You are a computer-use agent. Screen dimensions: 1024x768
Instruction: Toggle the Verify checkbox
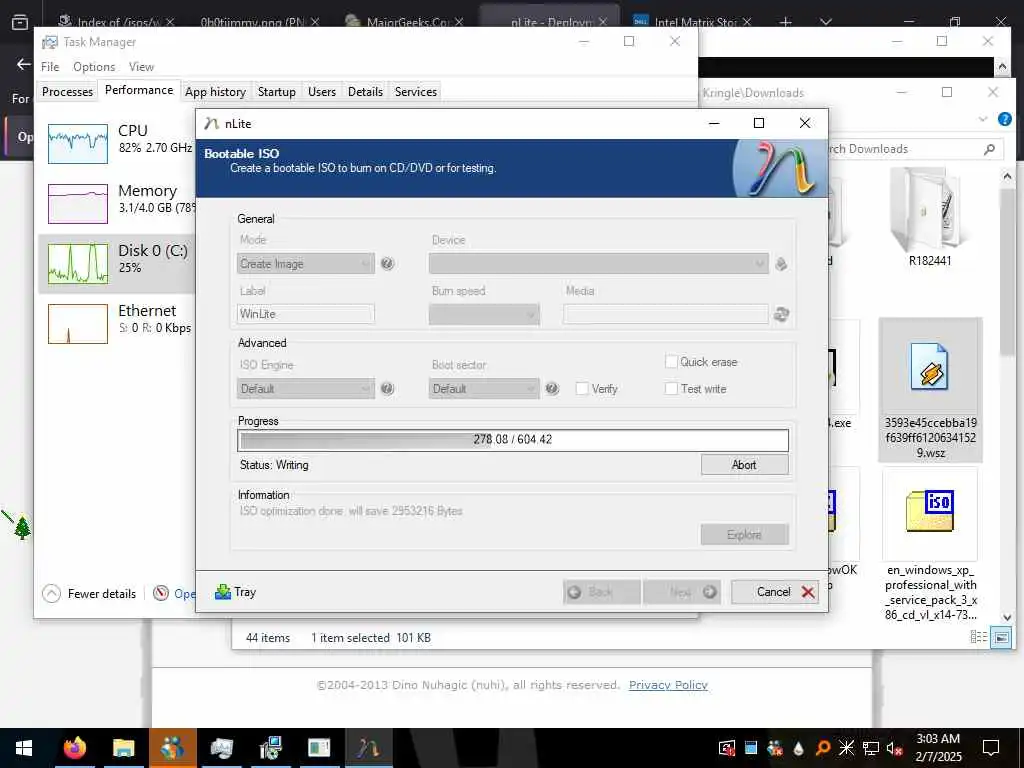pos(581,389)
